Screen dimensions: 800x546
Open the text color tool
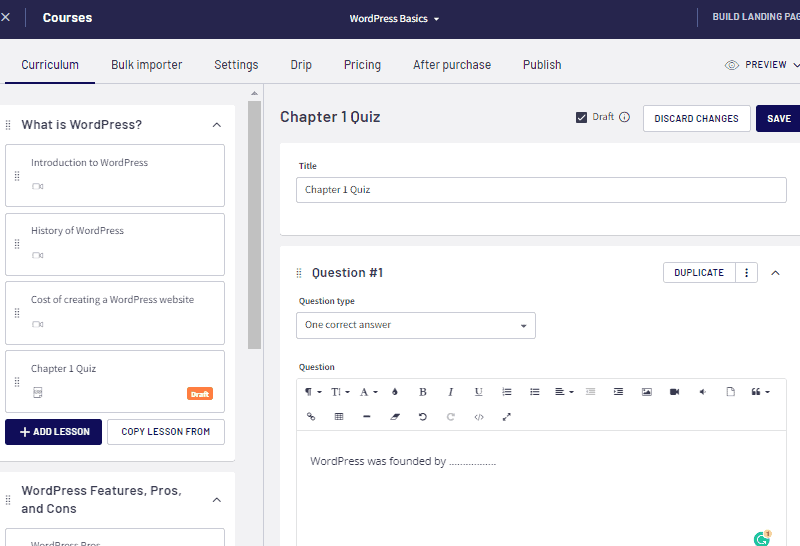[x=368, y=392]
